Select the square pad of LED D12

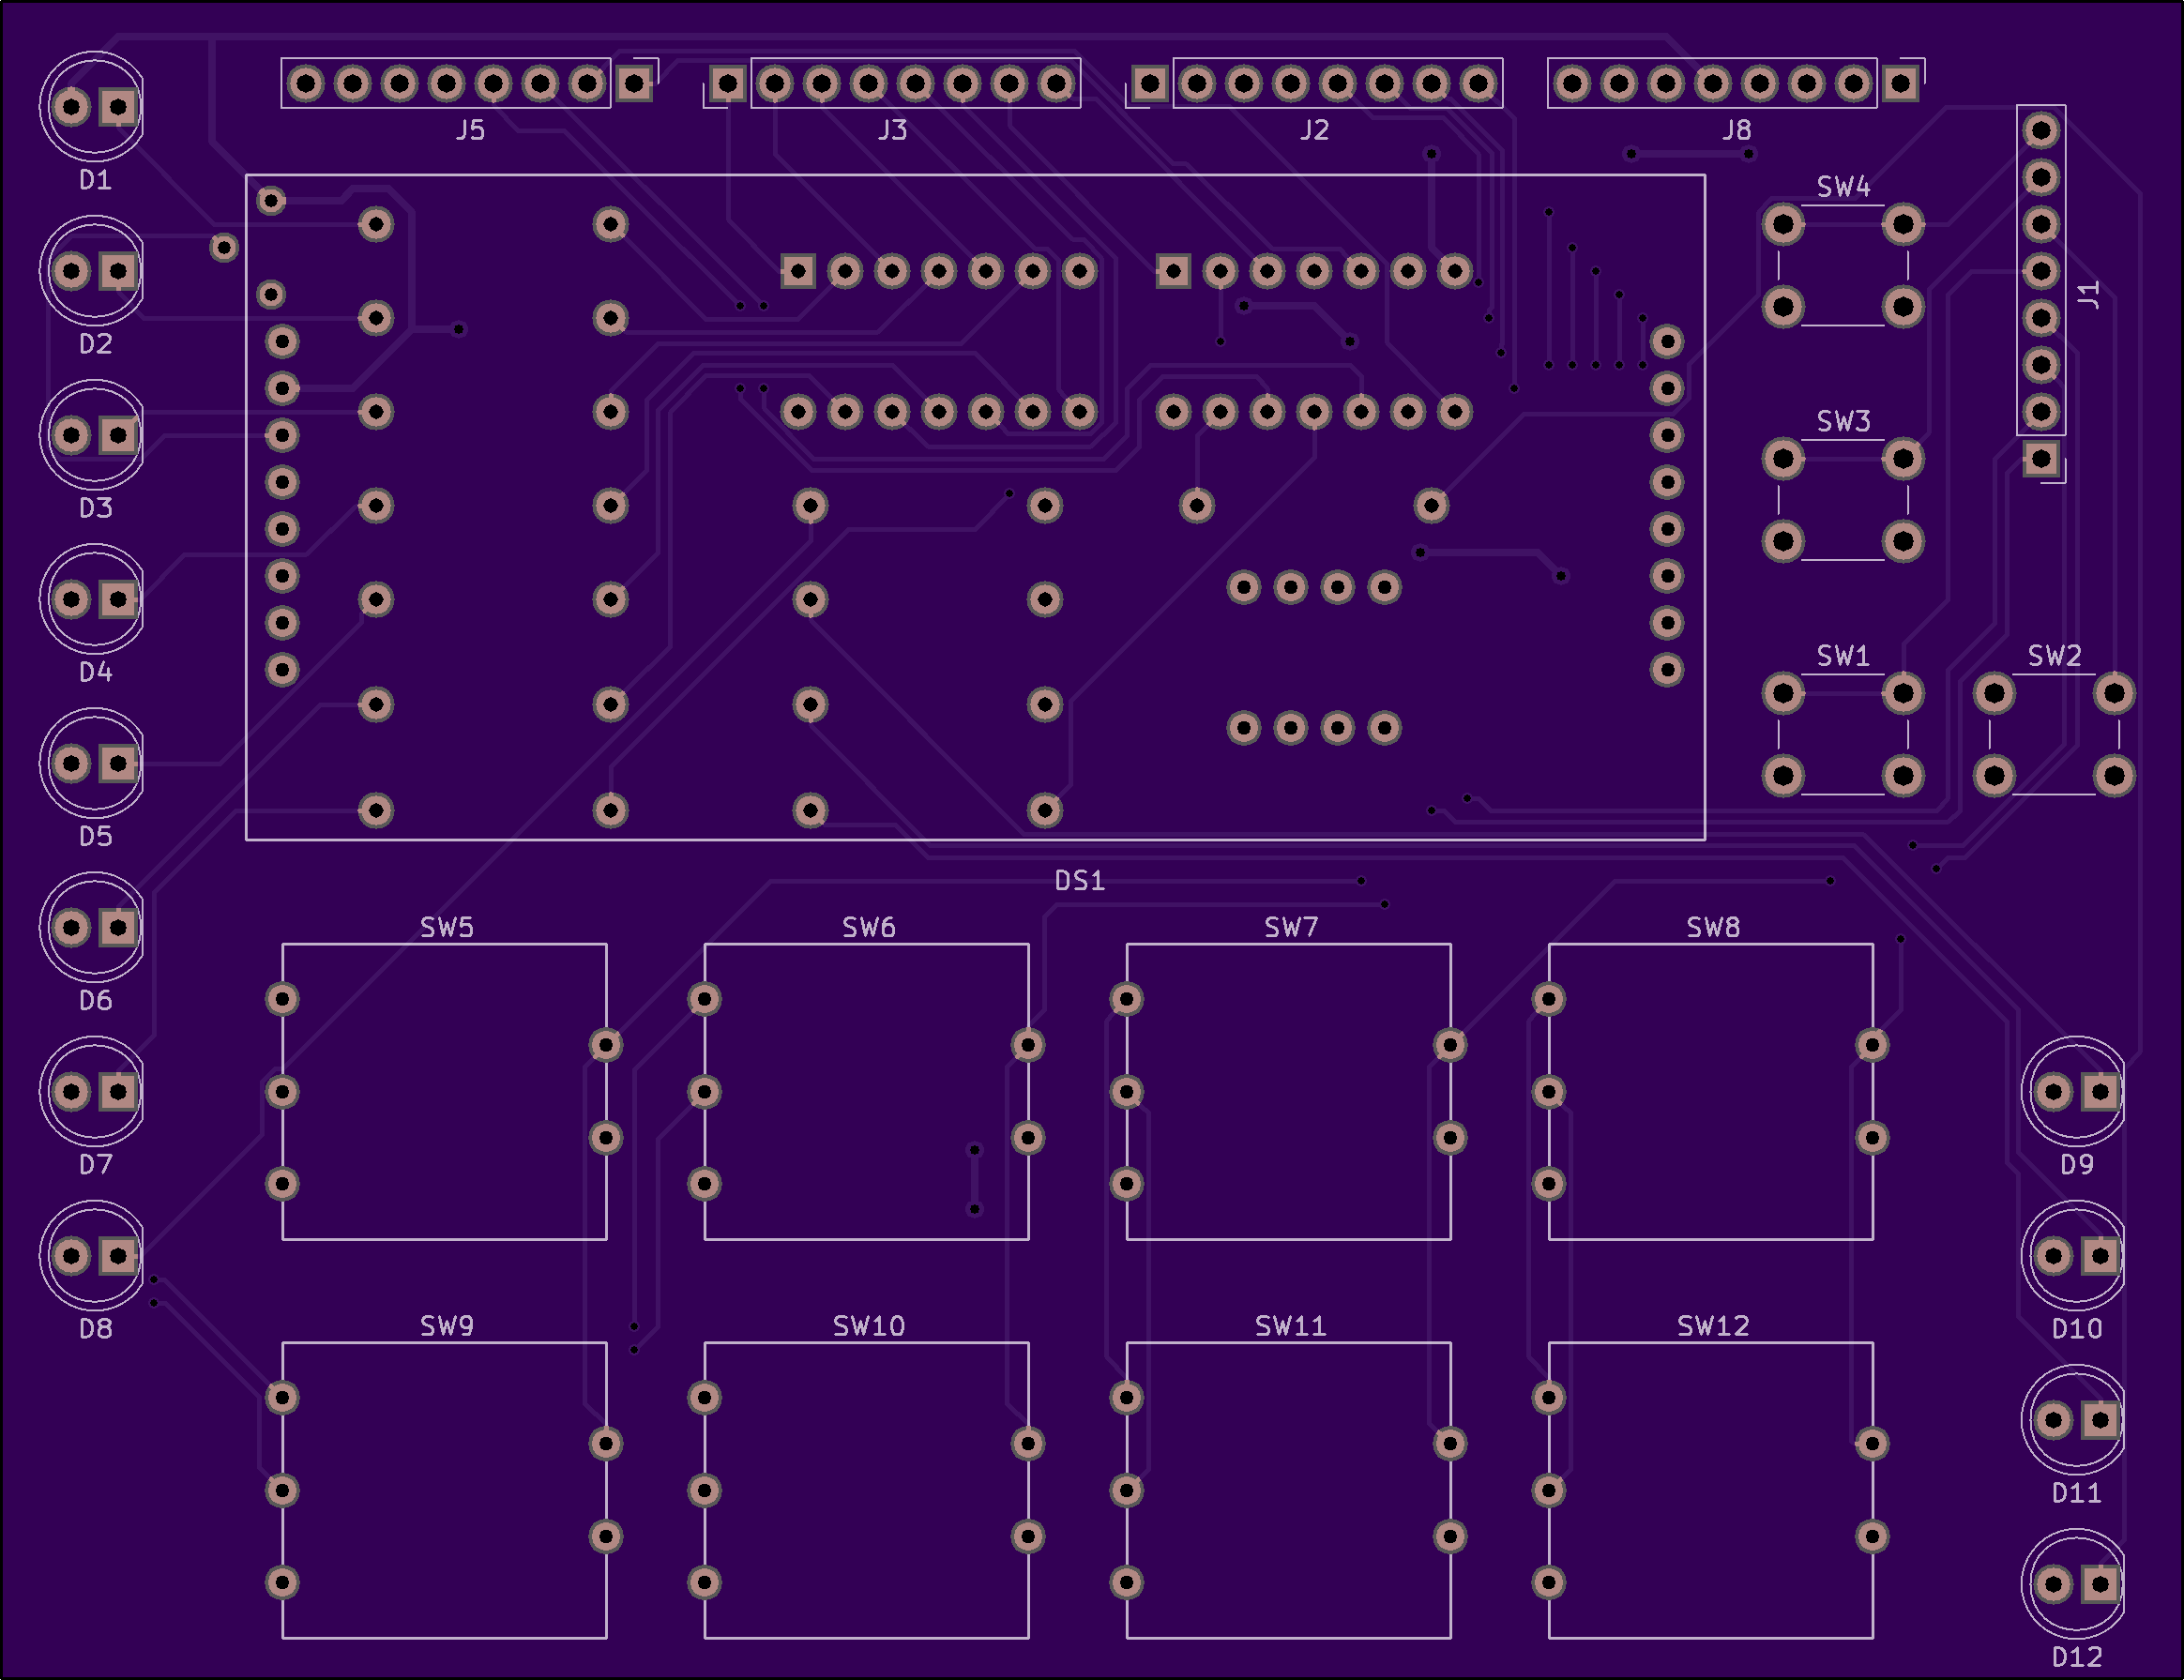2100,1584
